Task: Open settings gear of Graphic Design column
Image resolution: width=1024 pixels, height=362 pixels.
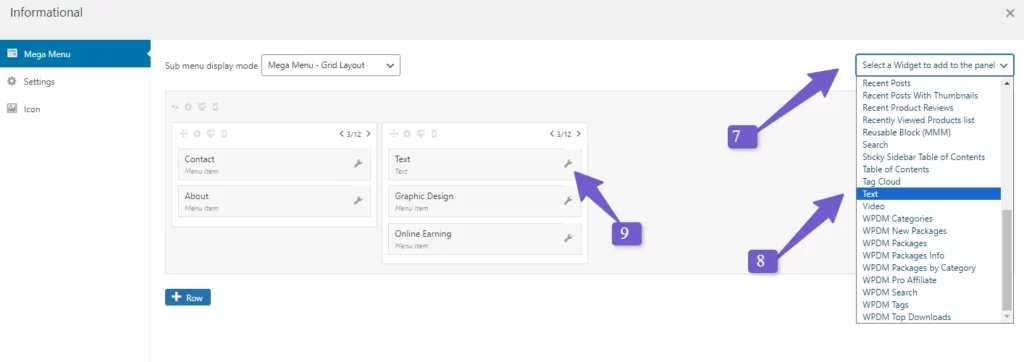Action: click(x=407, y=134)
